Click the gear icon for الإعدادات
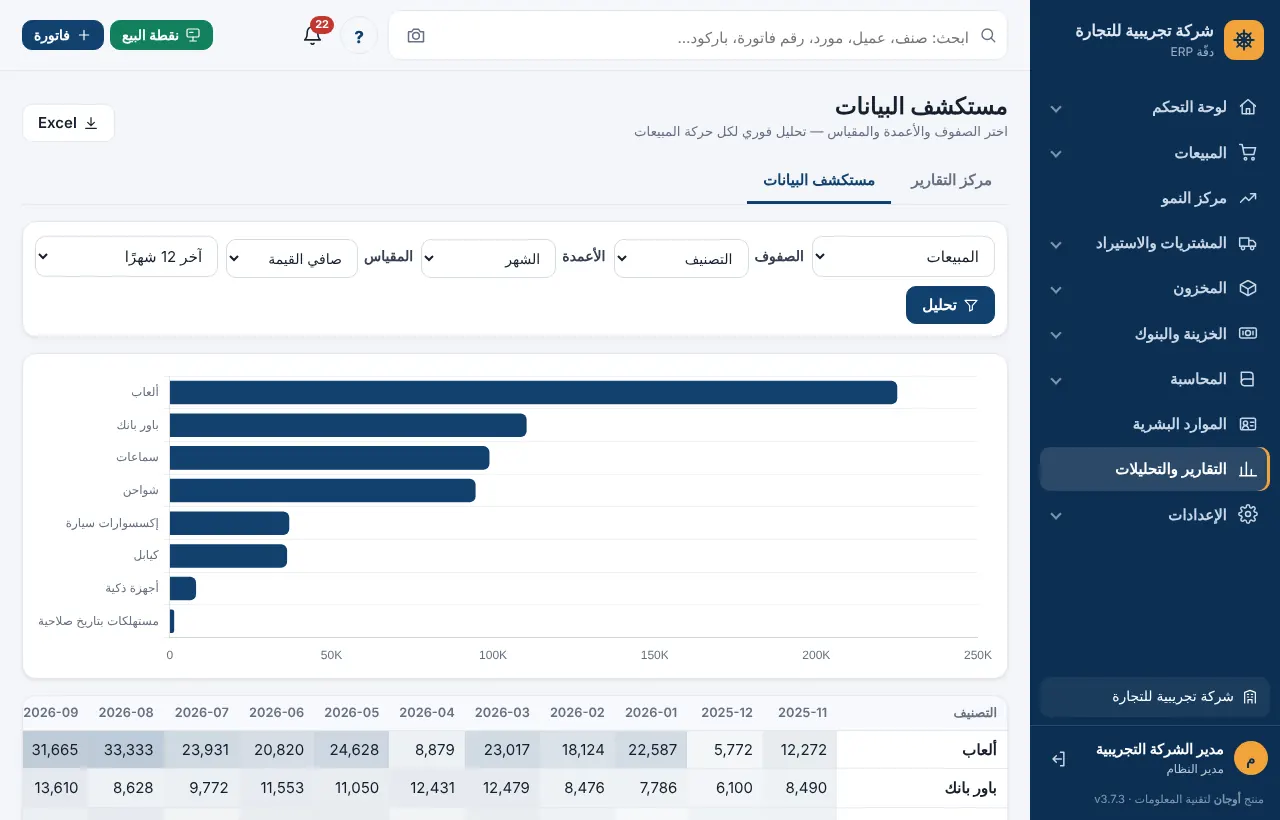This screenshot has height=820, width=1280. [x=1247, y=514]
